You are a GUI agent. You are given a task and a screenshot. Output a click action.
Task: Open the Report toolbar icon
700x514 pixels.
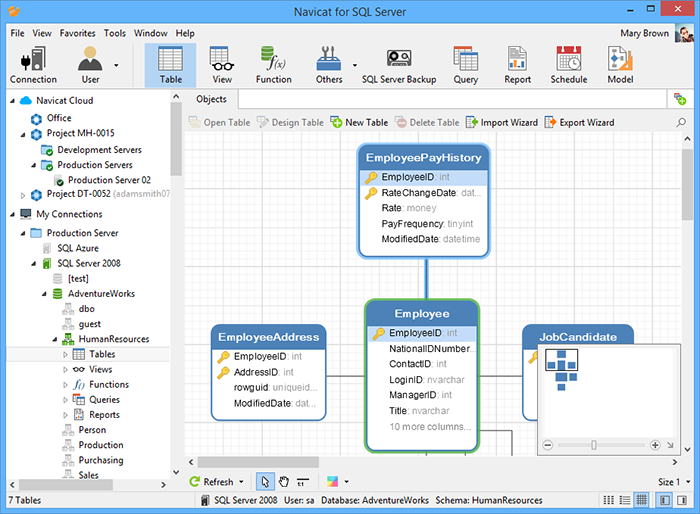517,65
